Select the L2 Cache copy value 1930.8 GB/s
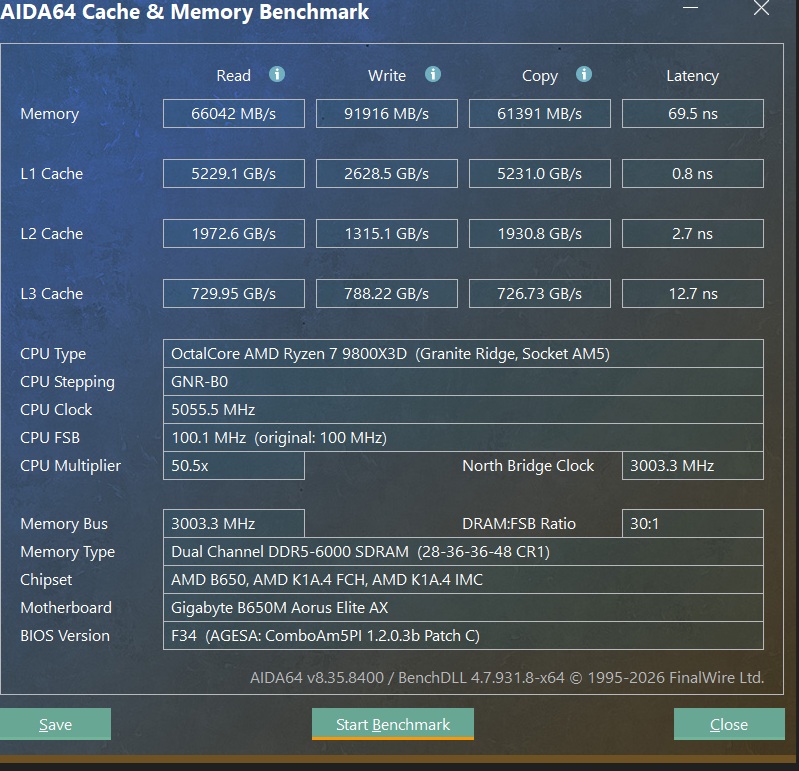This screenshot has height=771, width=799. [540, 234]
